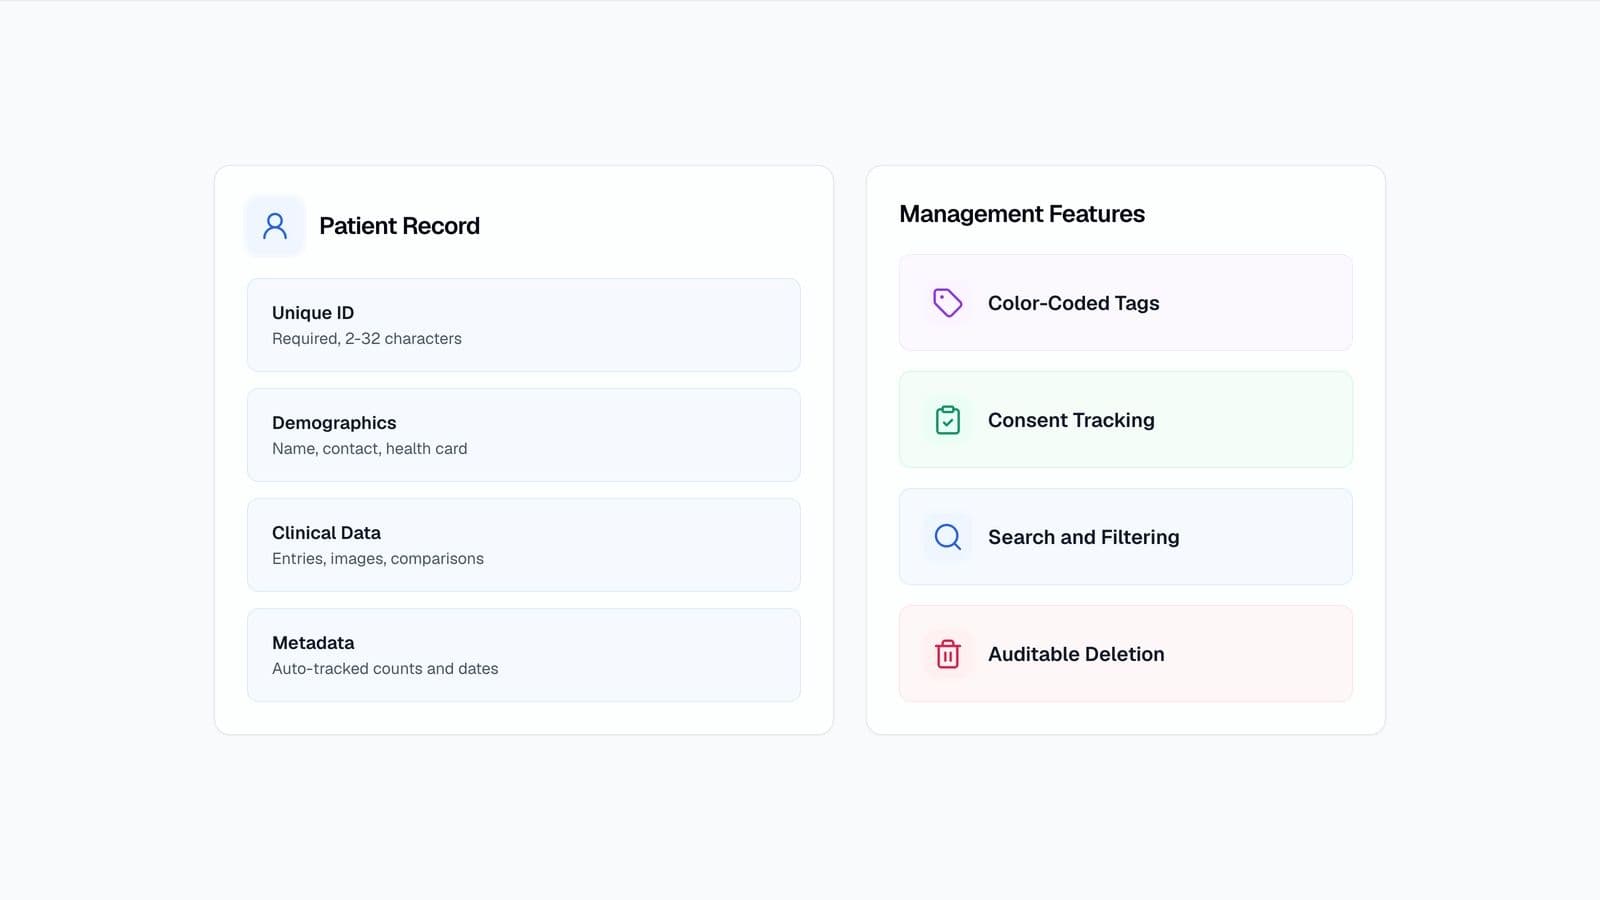1600x900 pixels.
Task: Click the Patient Record user icon
Action: tap(275, 226)
